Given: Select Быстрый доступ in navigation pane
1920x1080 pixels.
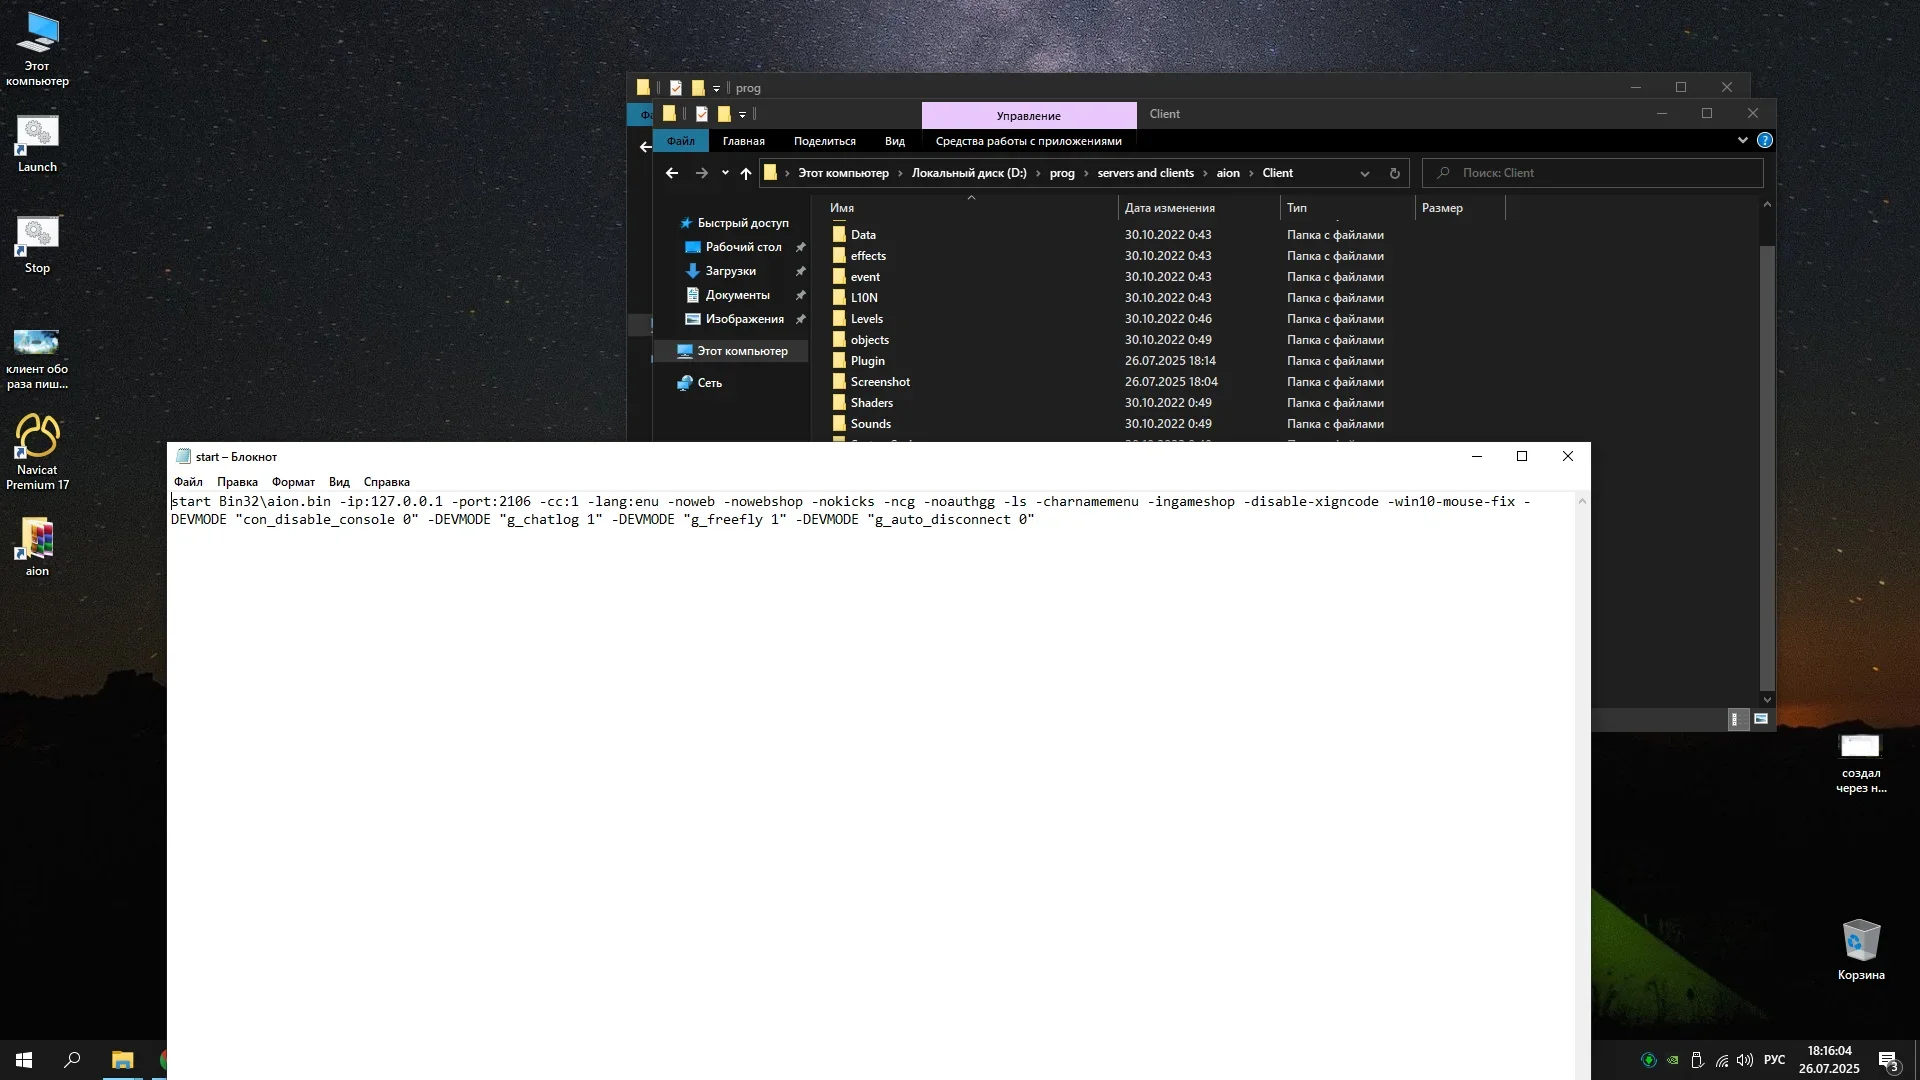Looking at the screenshot, I should point(742,223).
